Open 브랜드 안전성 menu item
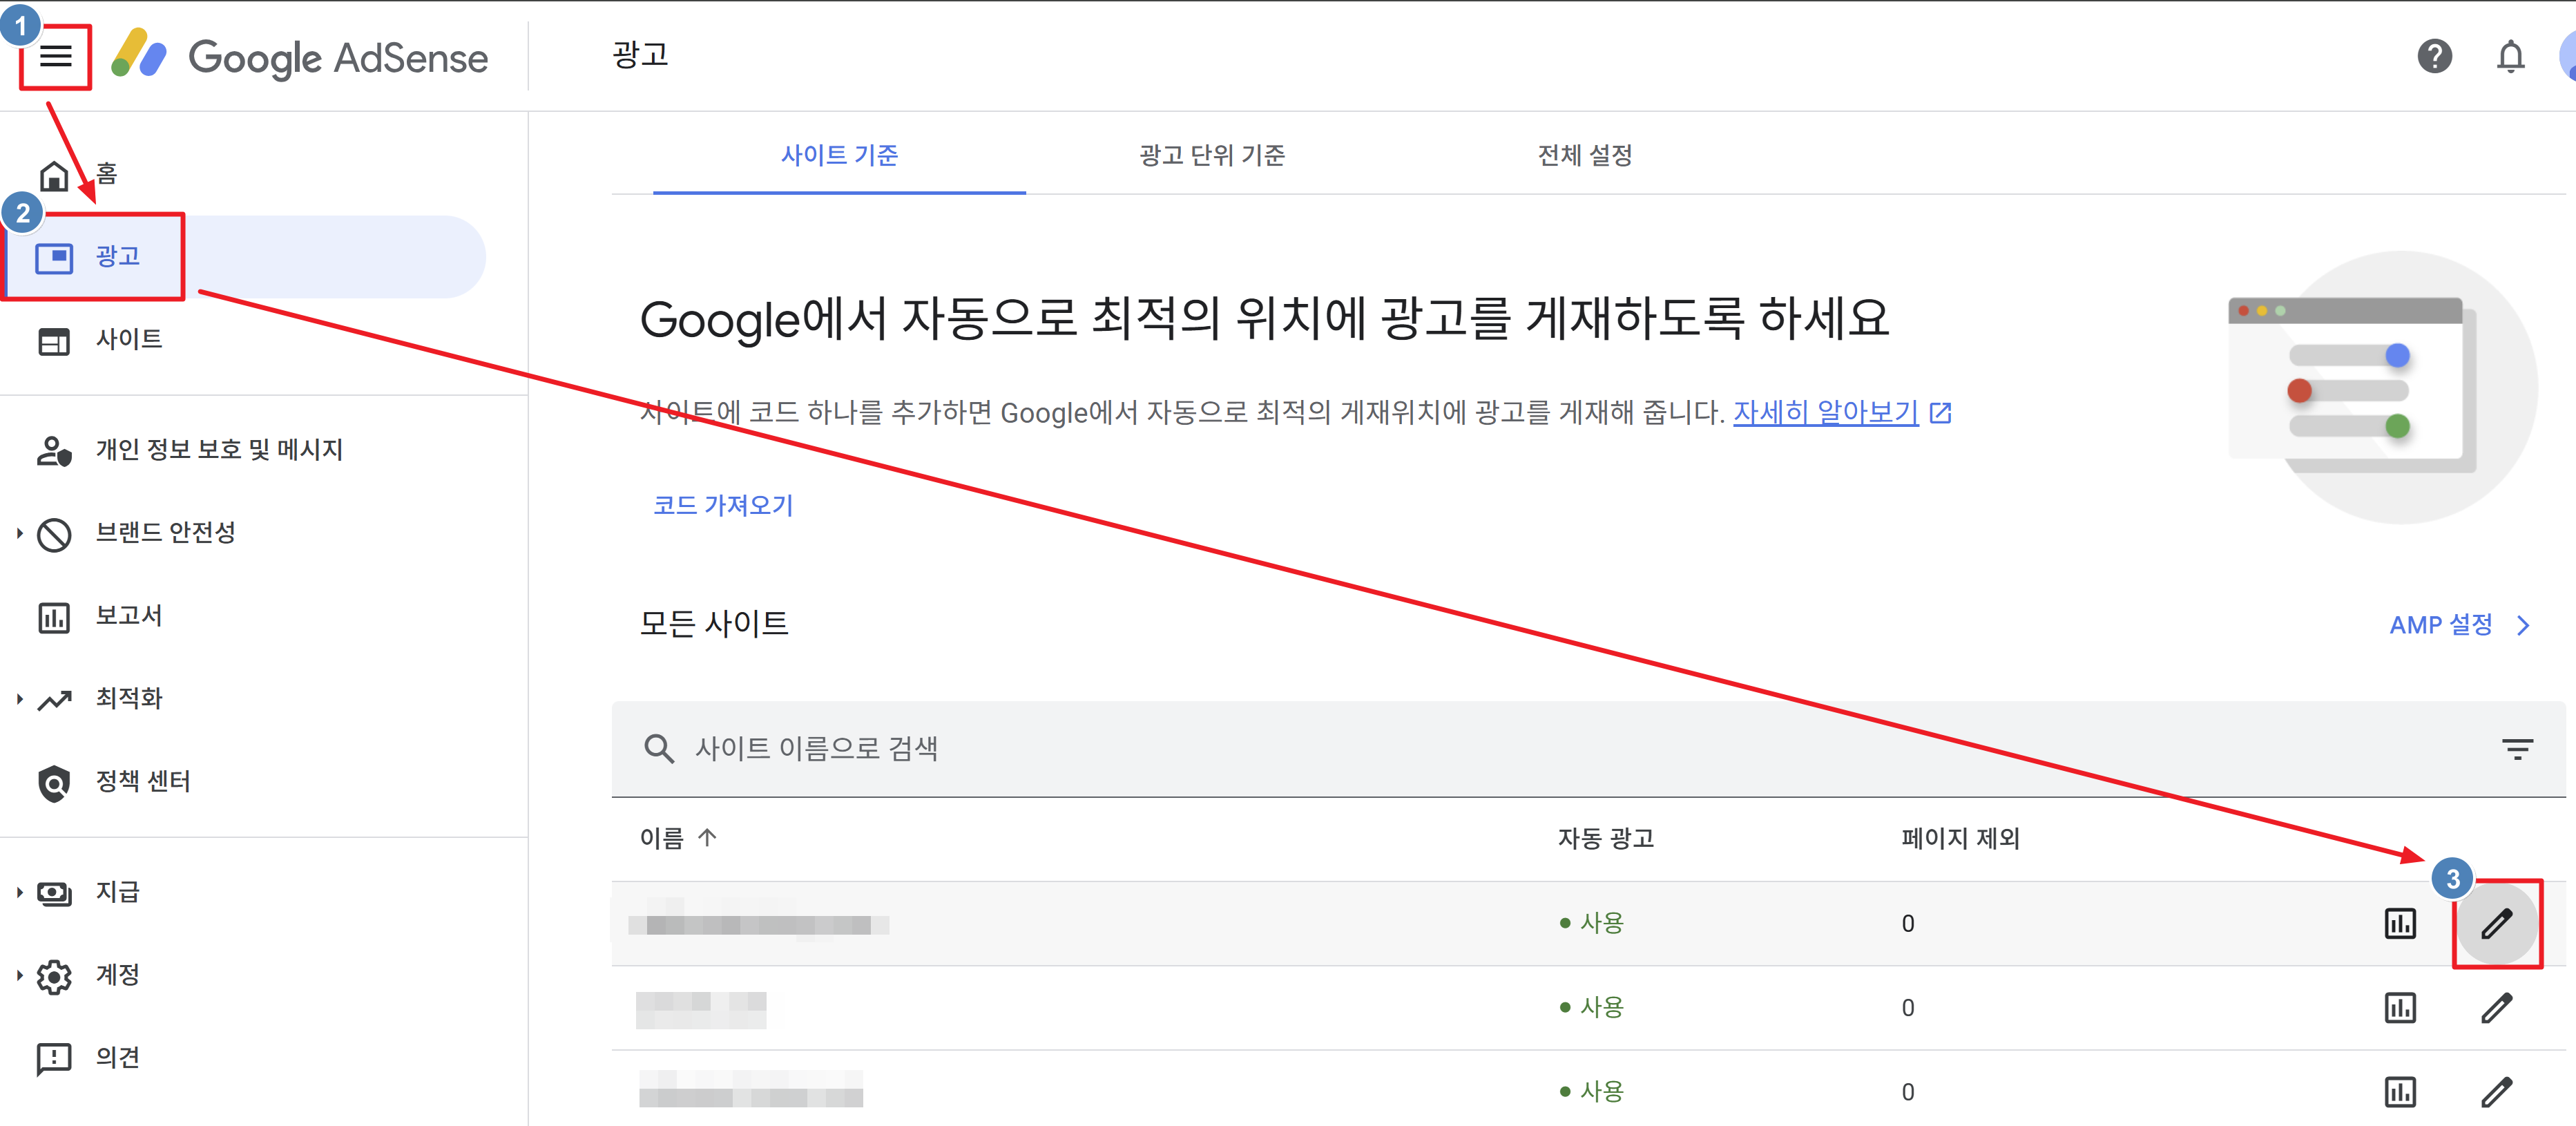The image size is (2576, 1126). tap(165, 533)
